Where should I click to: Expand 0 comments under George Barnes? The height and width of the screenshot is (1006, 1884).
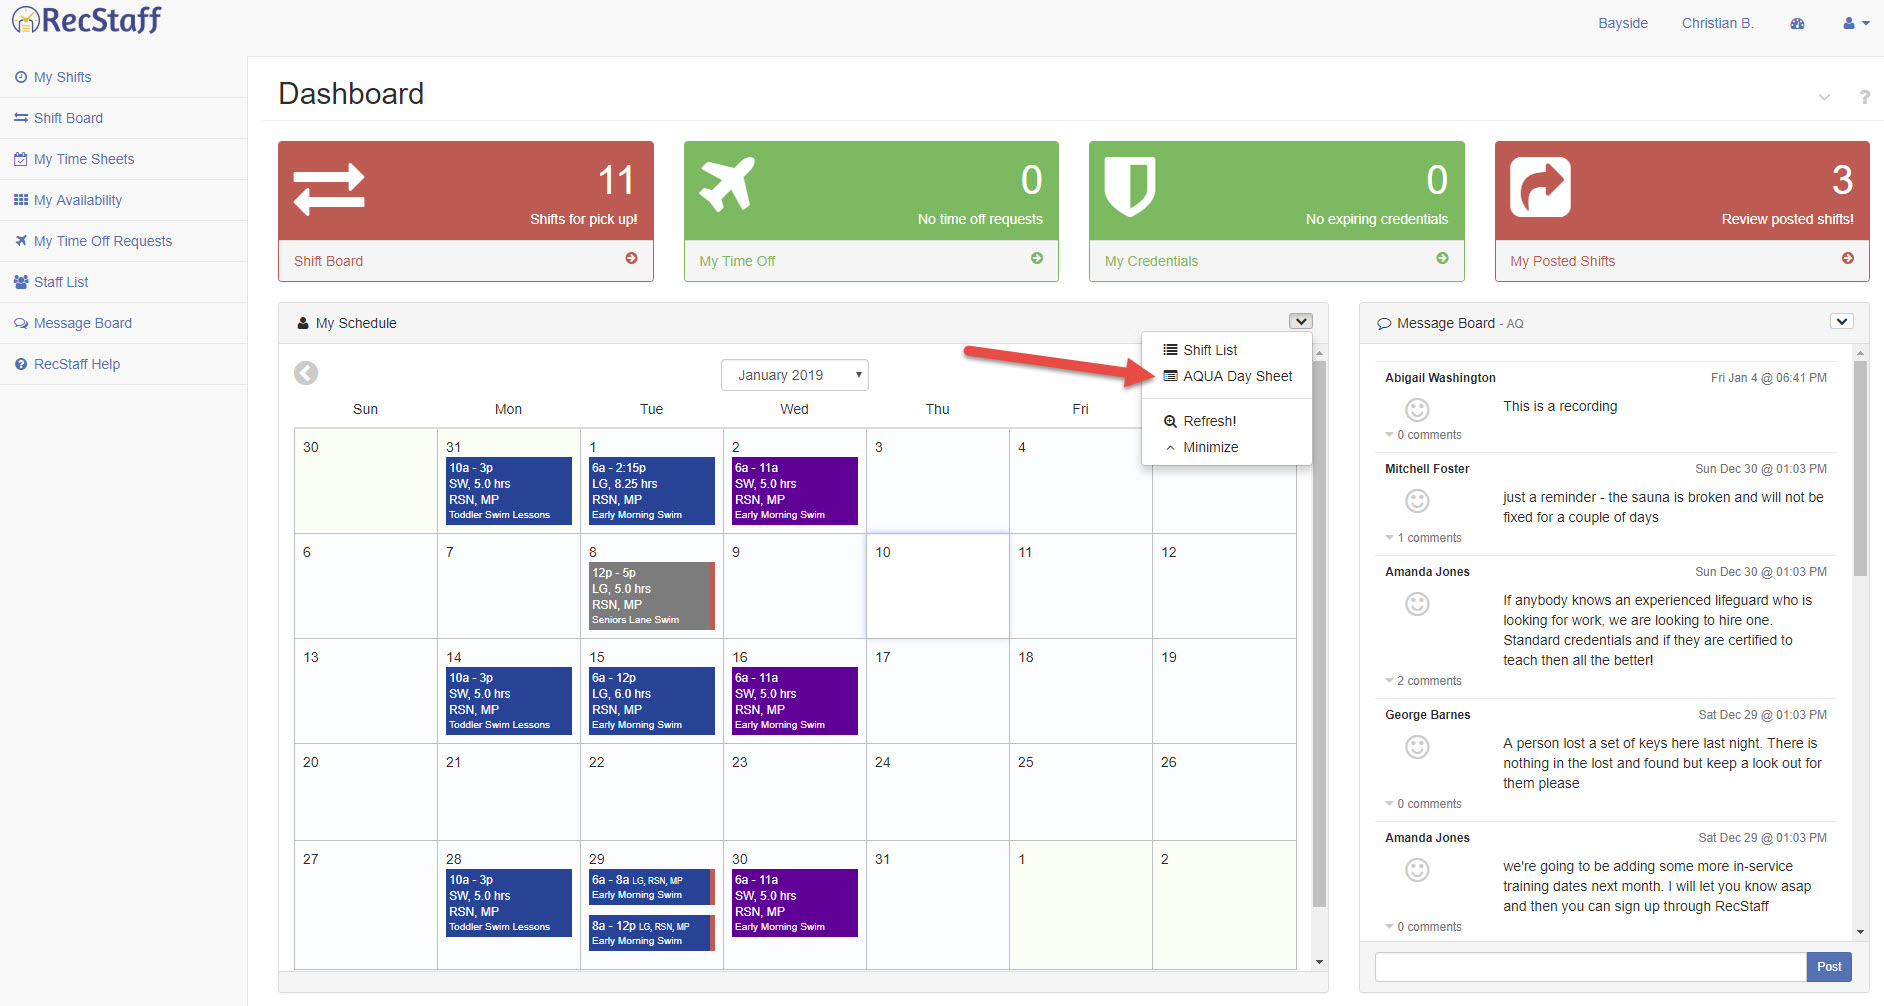tap(1423, 804)
